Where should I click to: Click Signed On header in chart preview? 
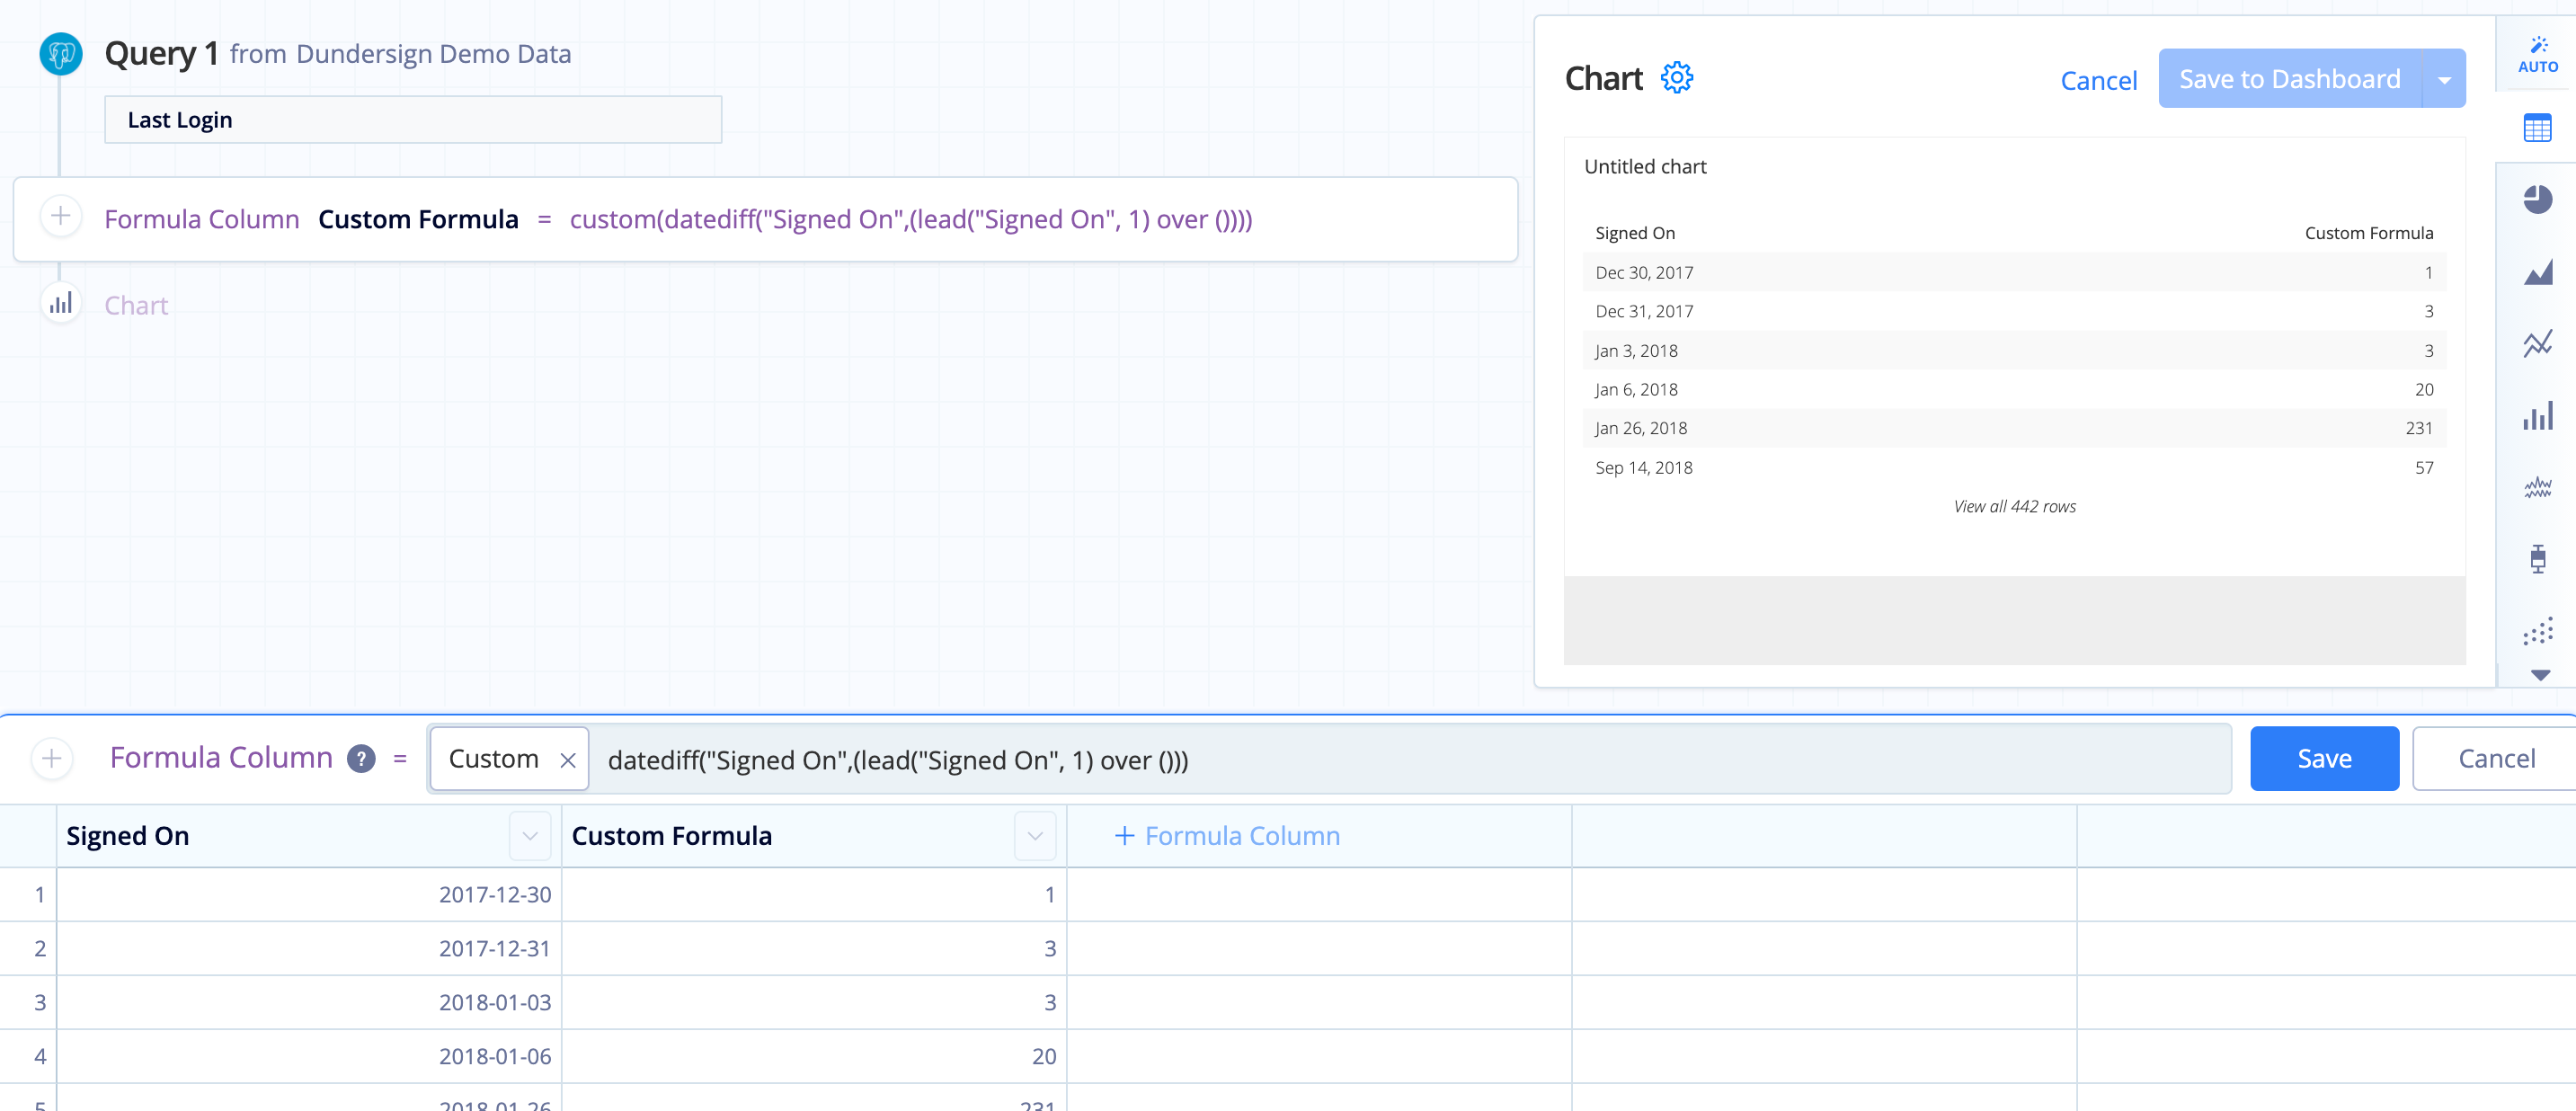[x=1635, y=233]
